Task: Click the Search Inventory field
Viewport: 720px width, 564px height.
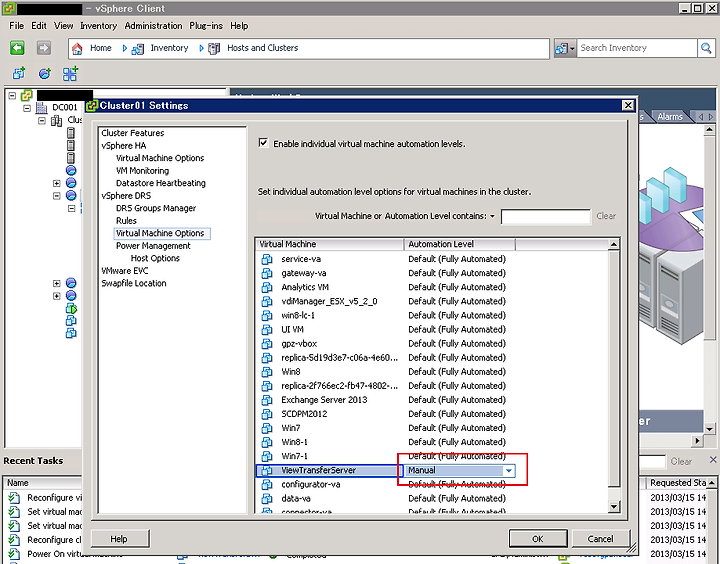Action: point(636,48)
